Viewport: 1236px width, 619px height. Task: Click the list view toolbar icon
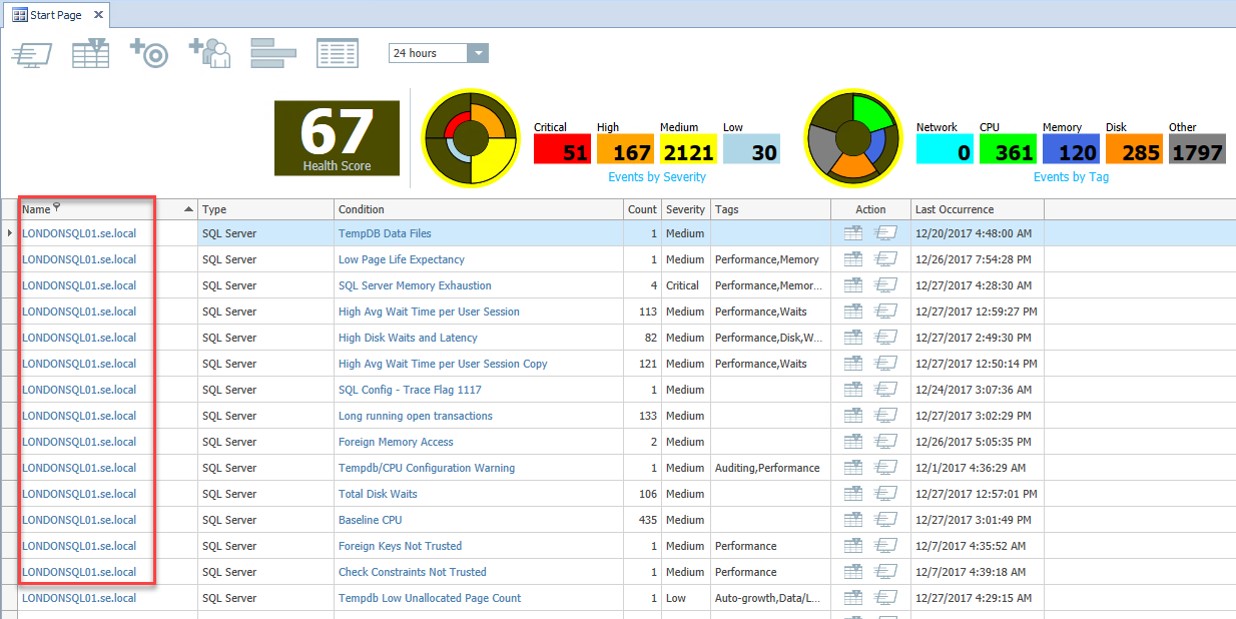pos(337,53)
